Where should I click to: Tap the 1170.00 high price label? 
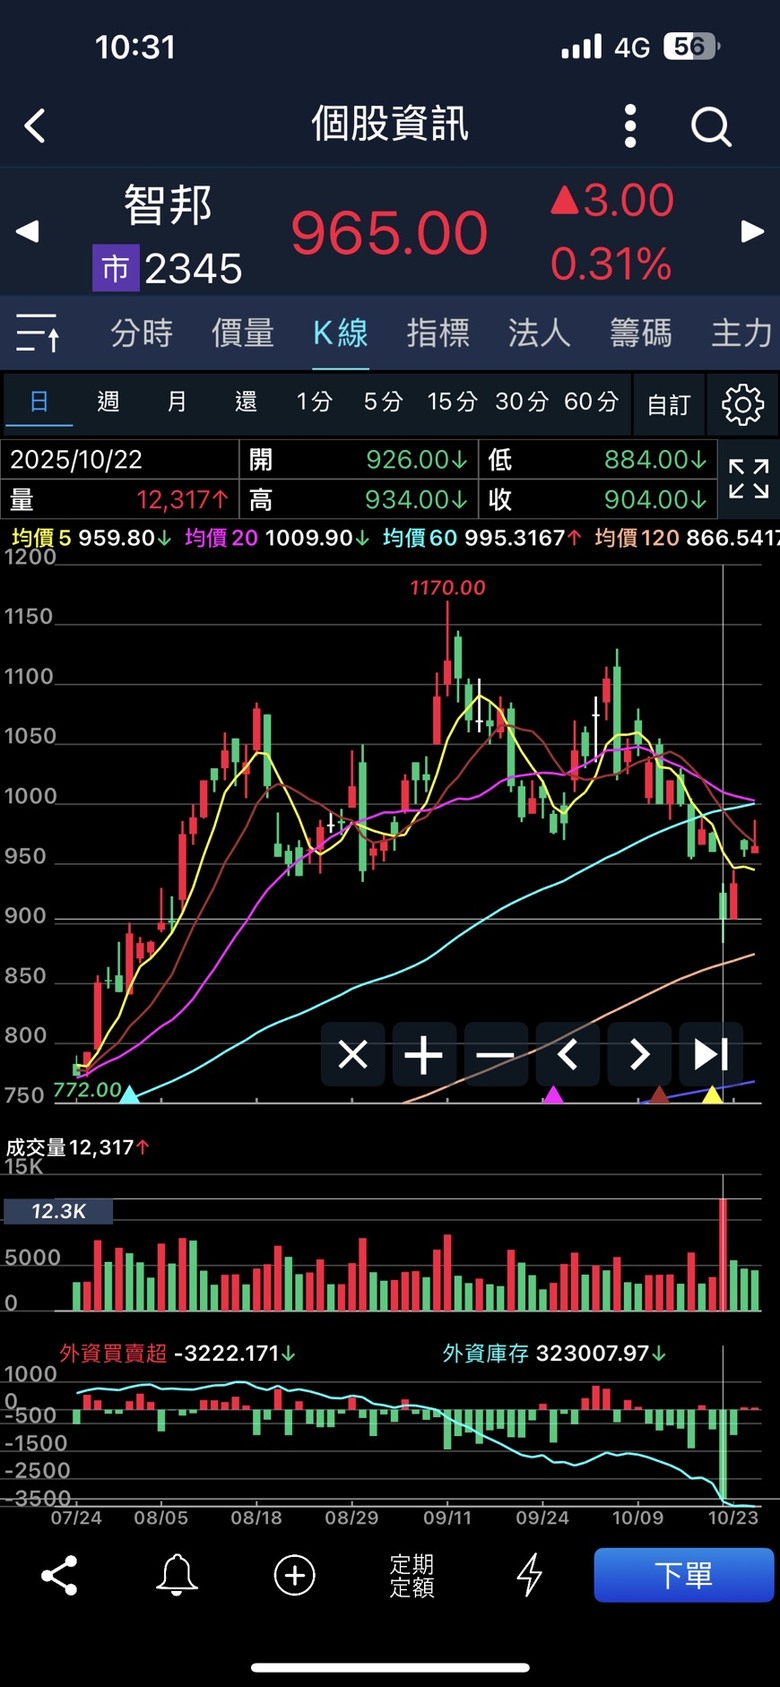coord(447,588)
